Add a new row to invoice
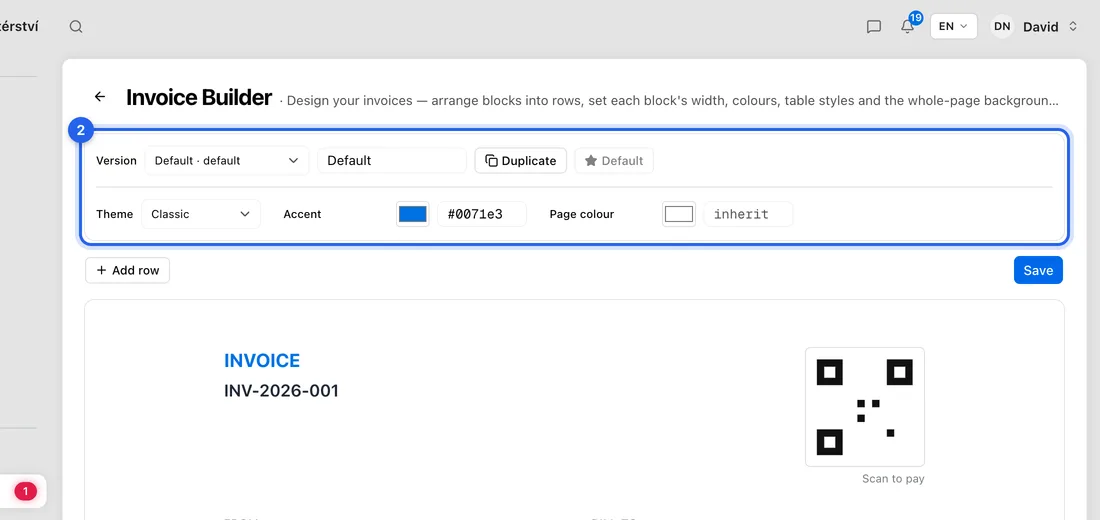This screenshot has width=1100, height=520. click(x=128, y=270)
